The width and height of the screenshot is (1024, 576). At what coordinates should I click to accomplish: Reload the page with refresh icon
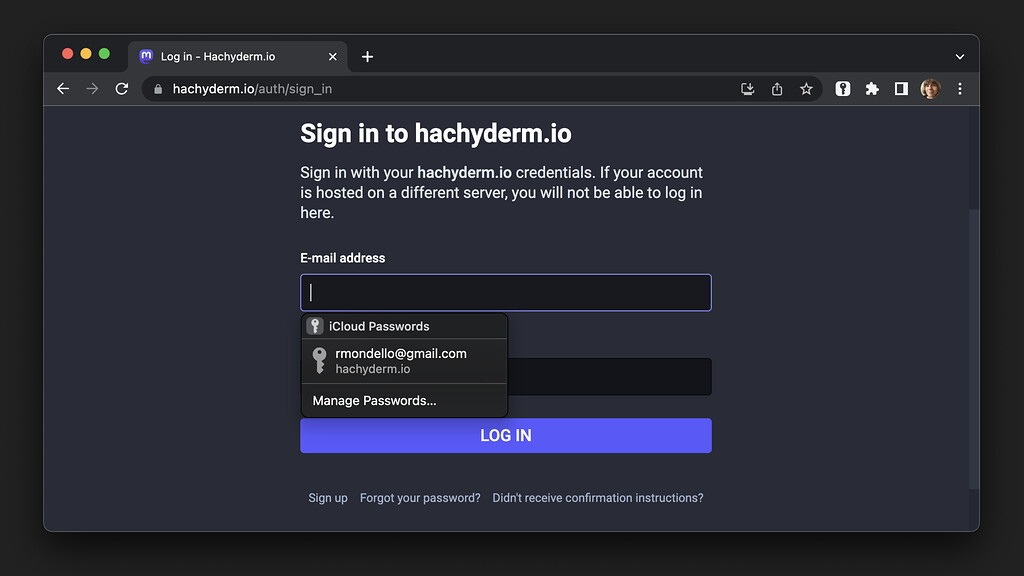tap(122, 89)
